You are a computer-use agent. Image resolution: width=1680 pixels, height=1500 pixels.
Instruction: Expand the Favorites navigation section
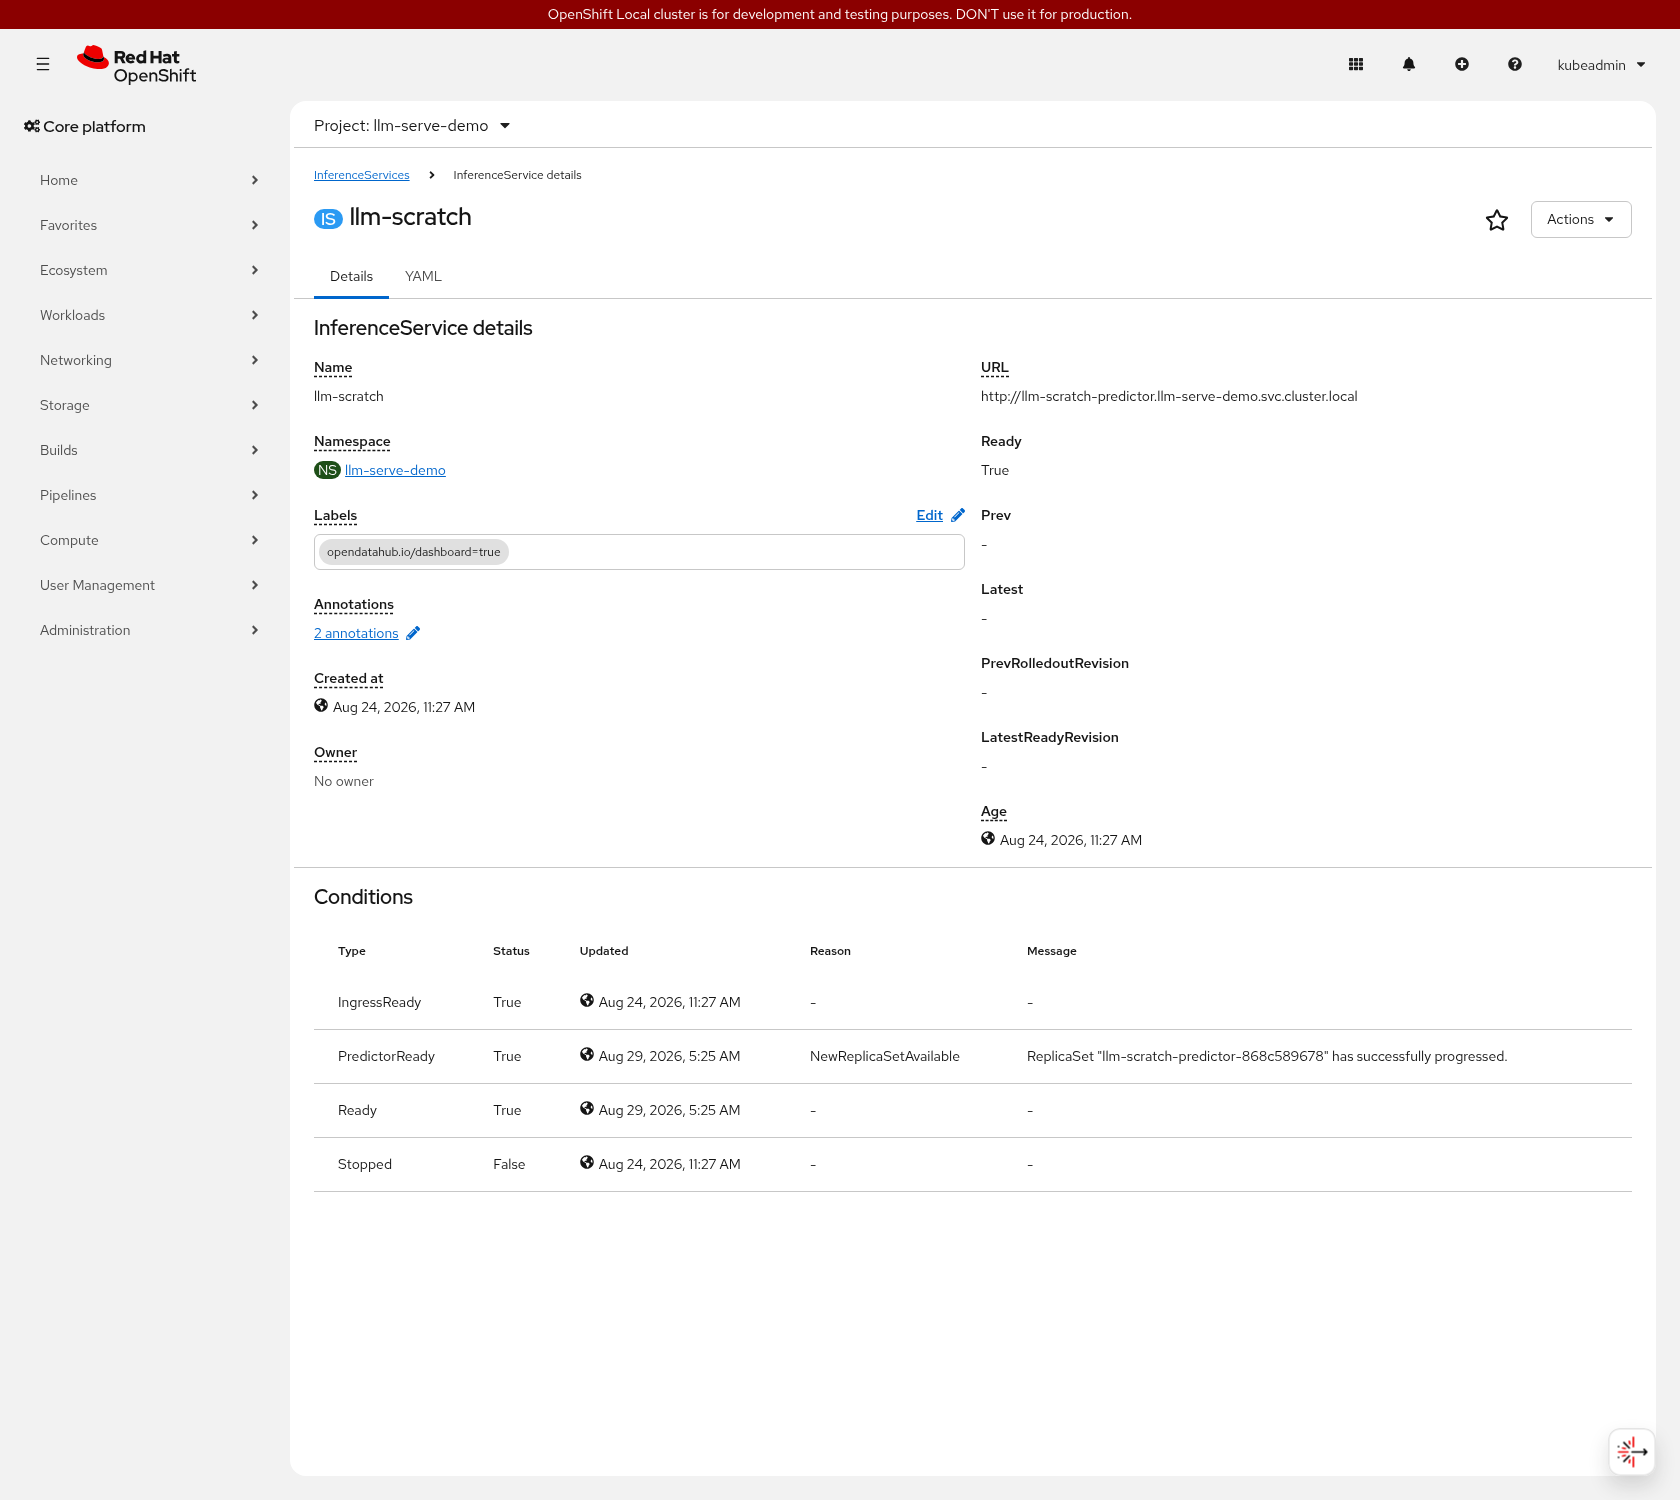click(149, 225)
